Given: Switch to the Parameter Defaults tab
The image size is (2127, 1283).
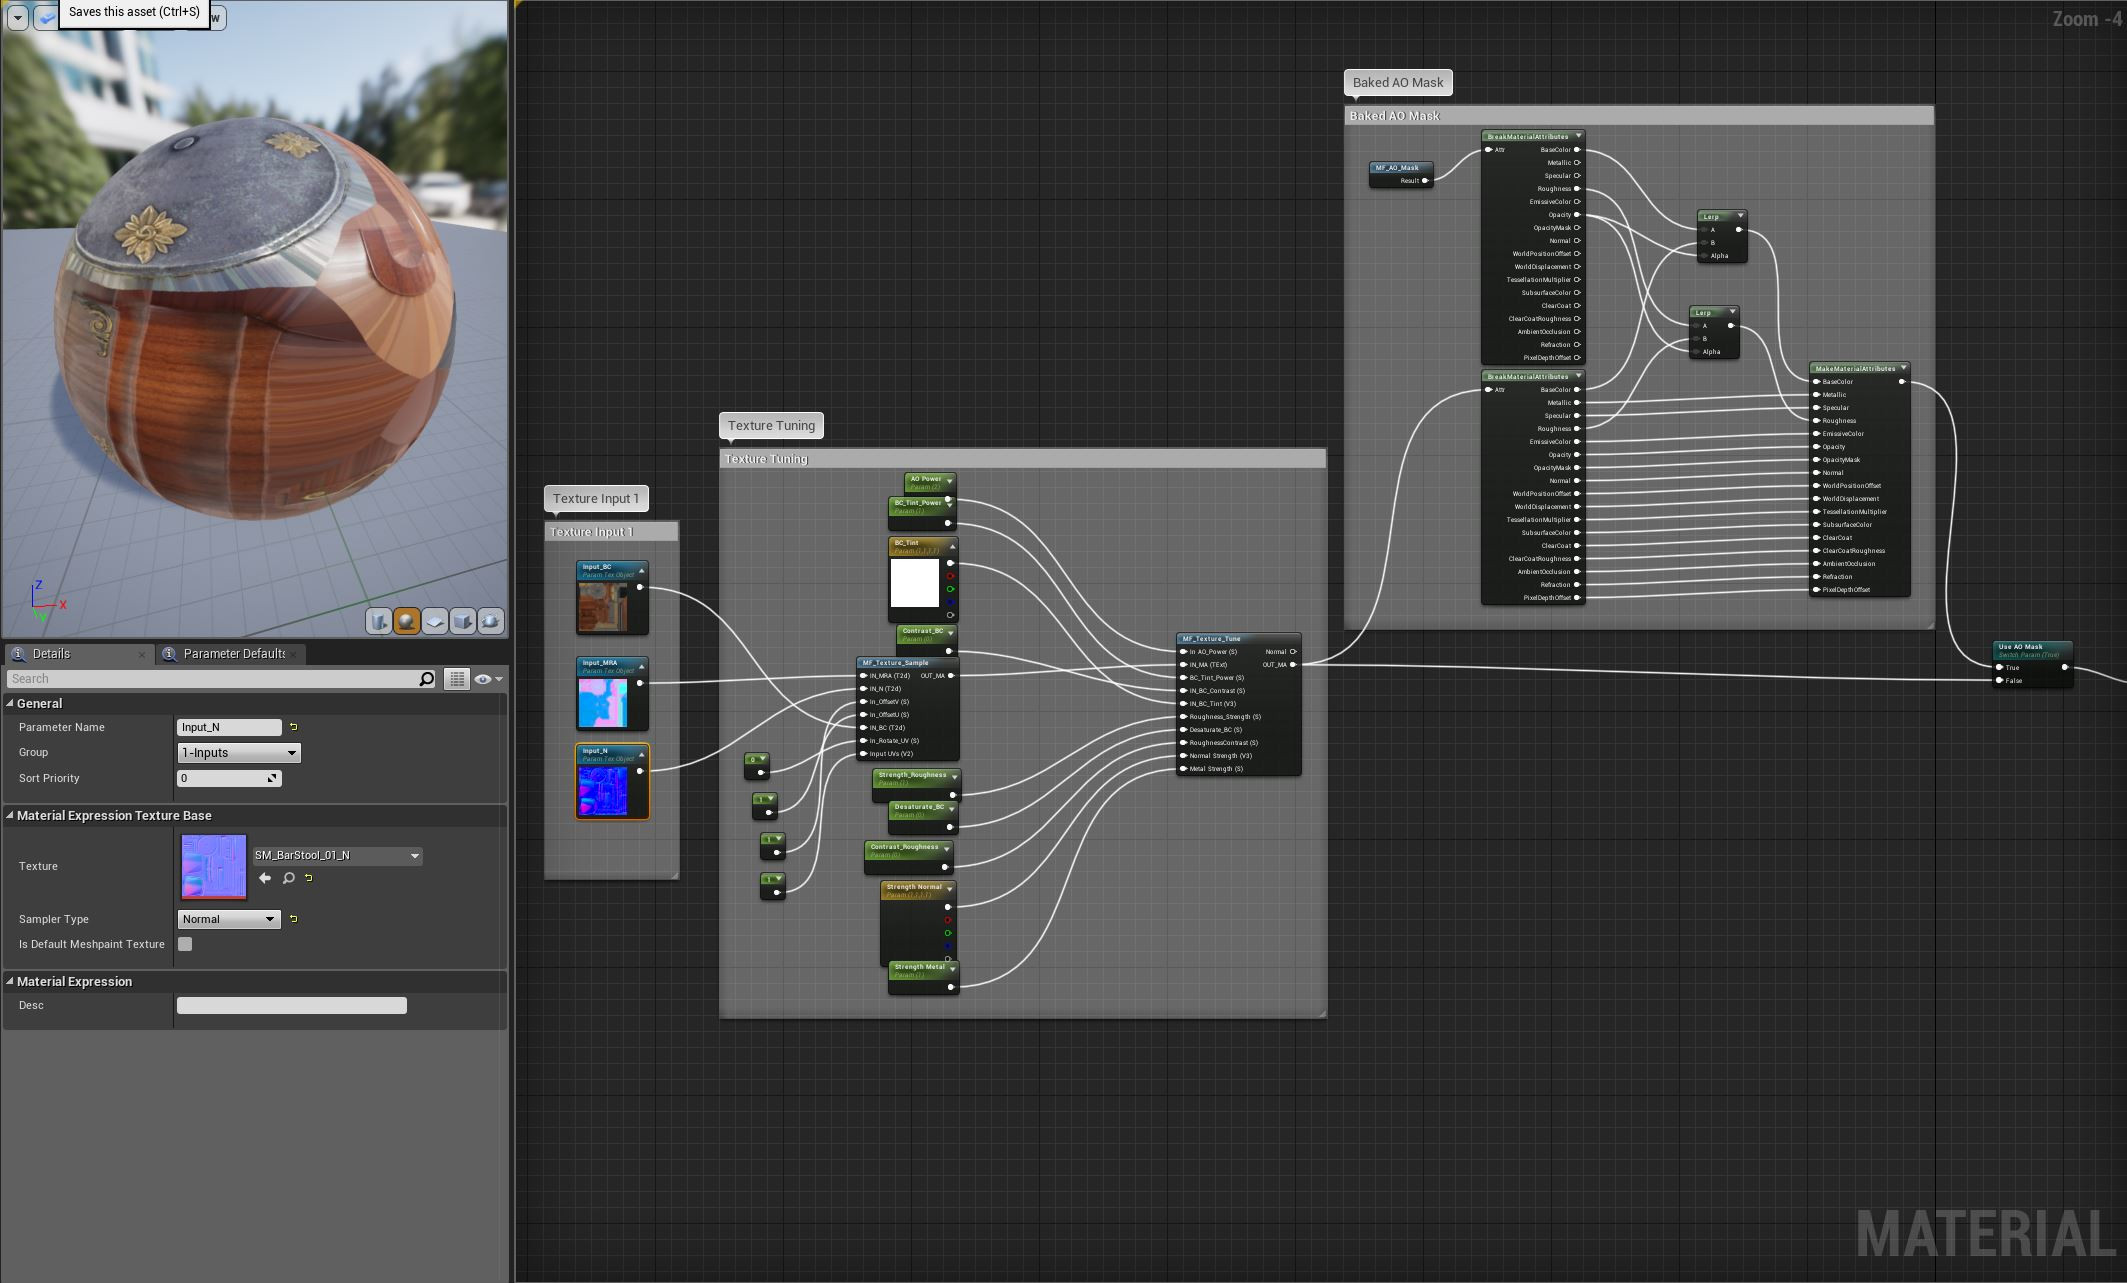Looking at the screenshot, I should (x=234, y=654).
